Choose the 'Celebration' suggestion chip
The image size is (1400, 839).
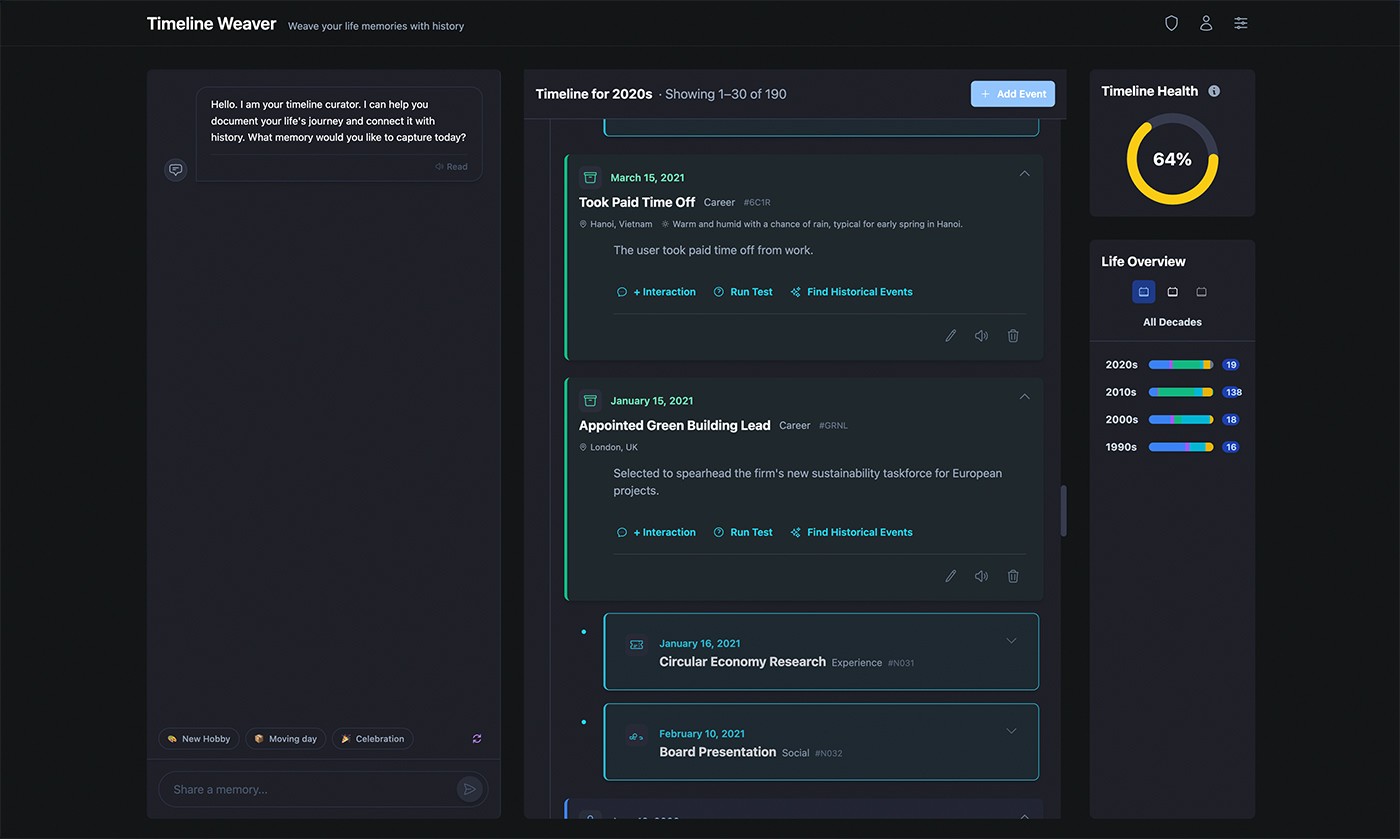pos(372,738)
